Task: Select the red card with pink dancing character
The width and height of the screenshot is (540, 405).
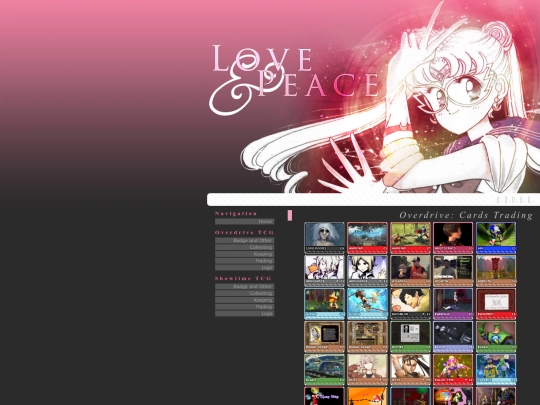Action: [x=453, y=370]
